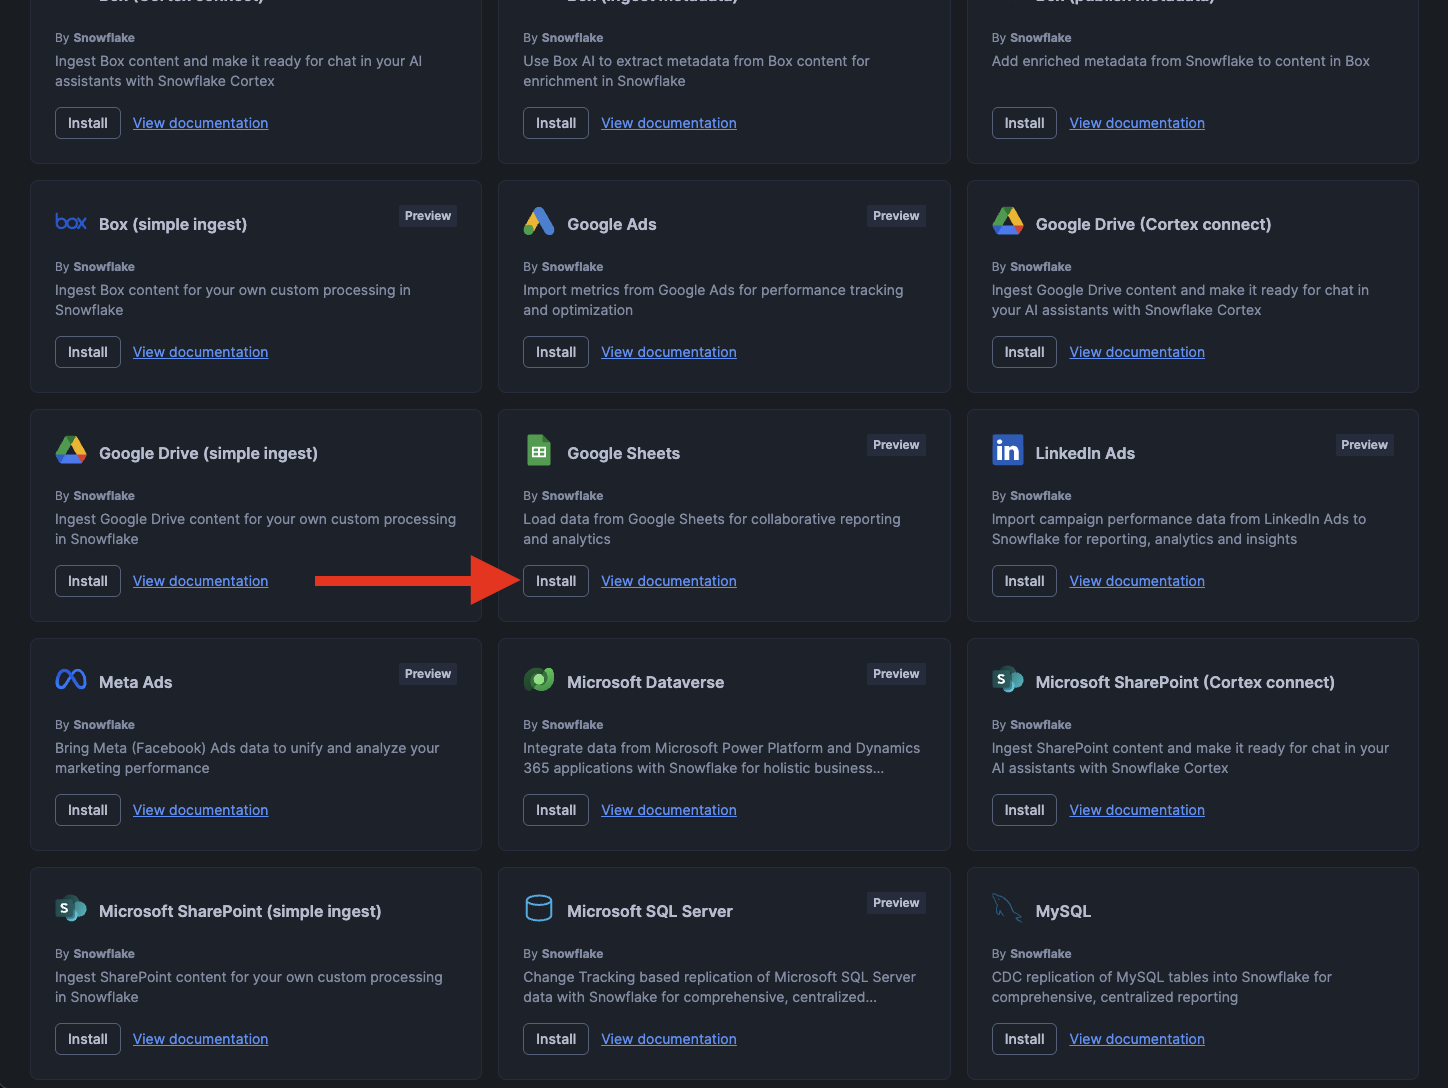Image resolution: width=1448 pixels, height=1088 pixels.
Task: View documentation for Google Drive simple ingest
Action: [200, 581]
